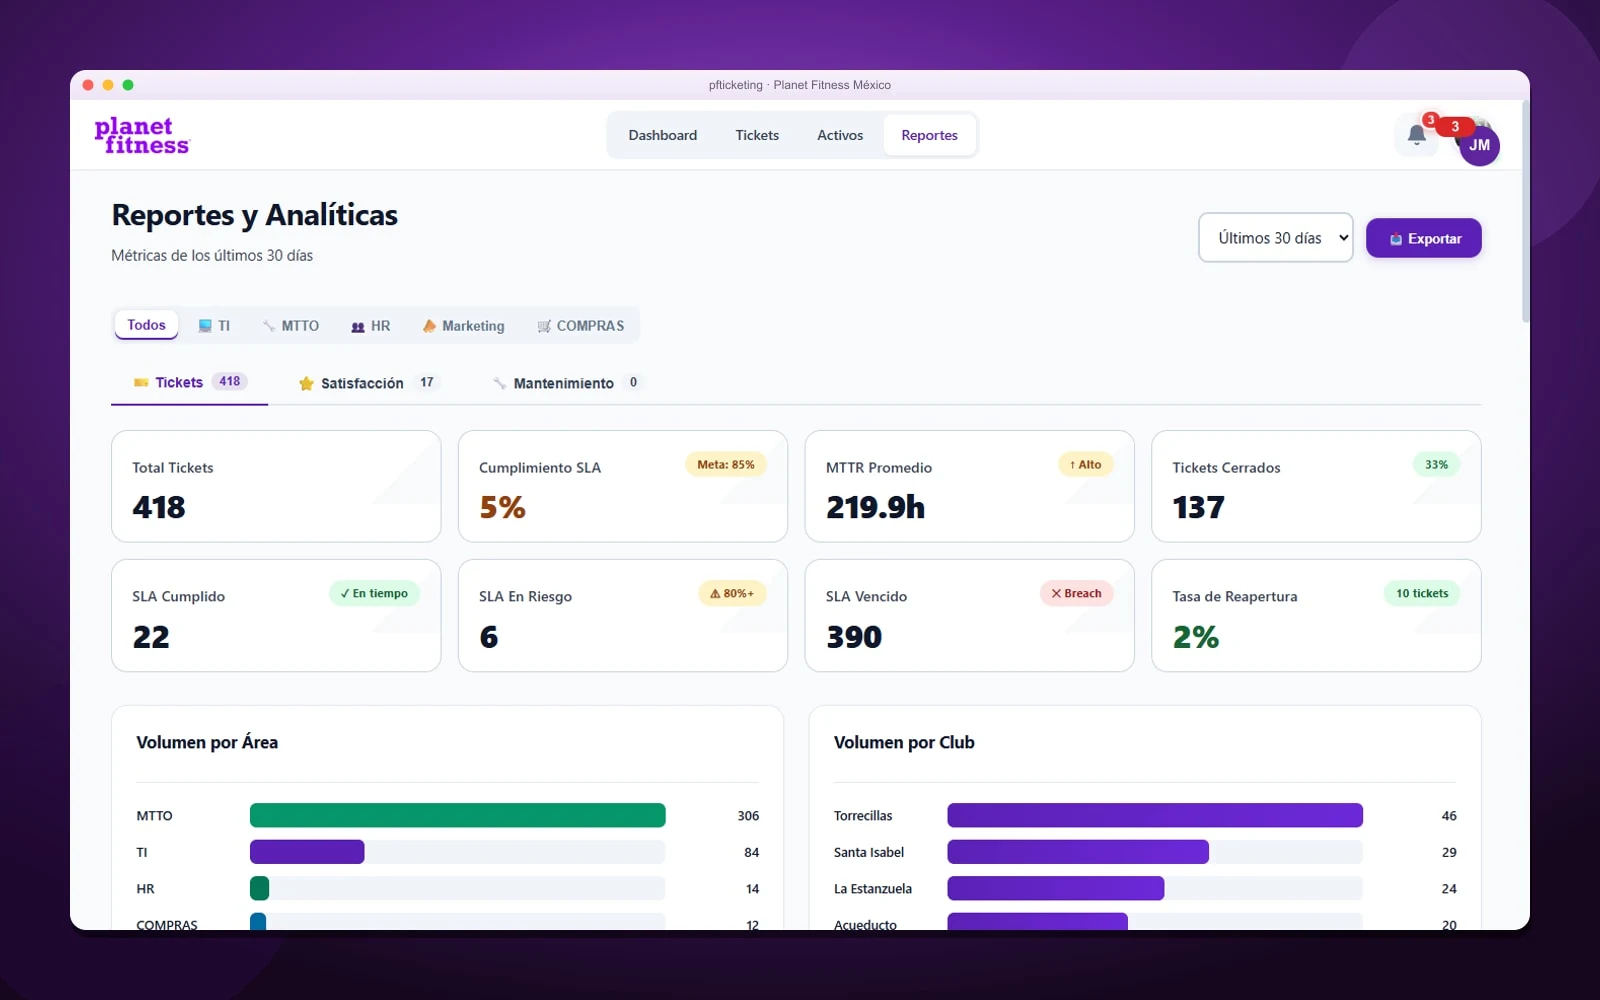The height and width of the screenshot is (1000, 1600).
Task: Click the Torrecillas count 46
Action: [x=1449, y=816]
